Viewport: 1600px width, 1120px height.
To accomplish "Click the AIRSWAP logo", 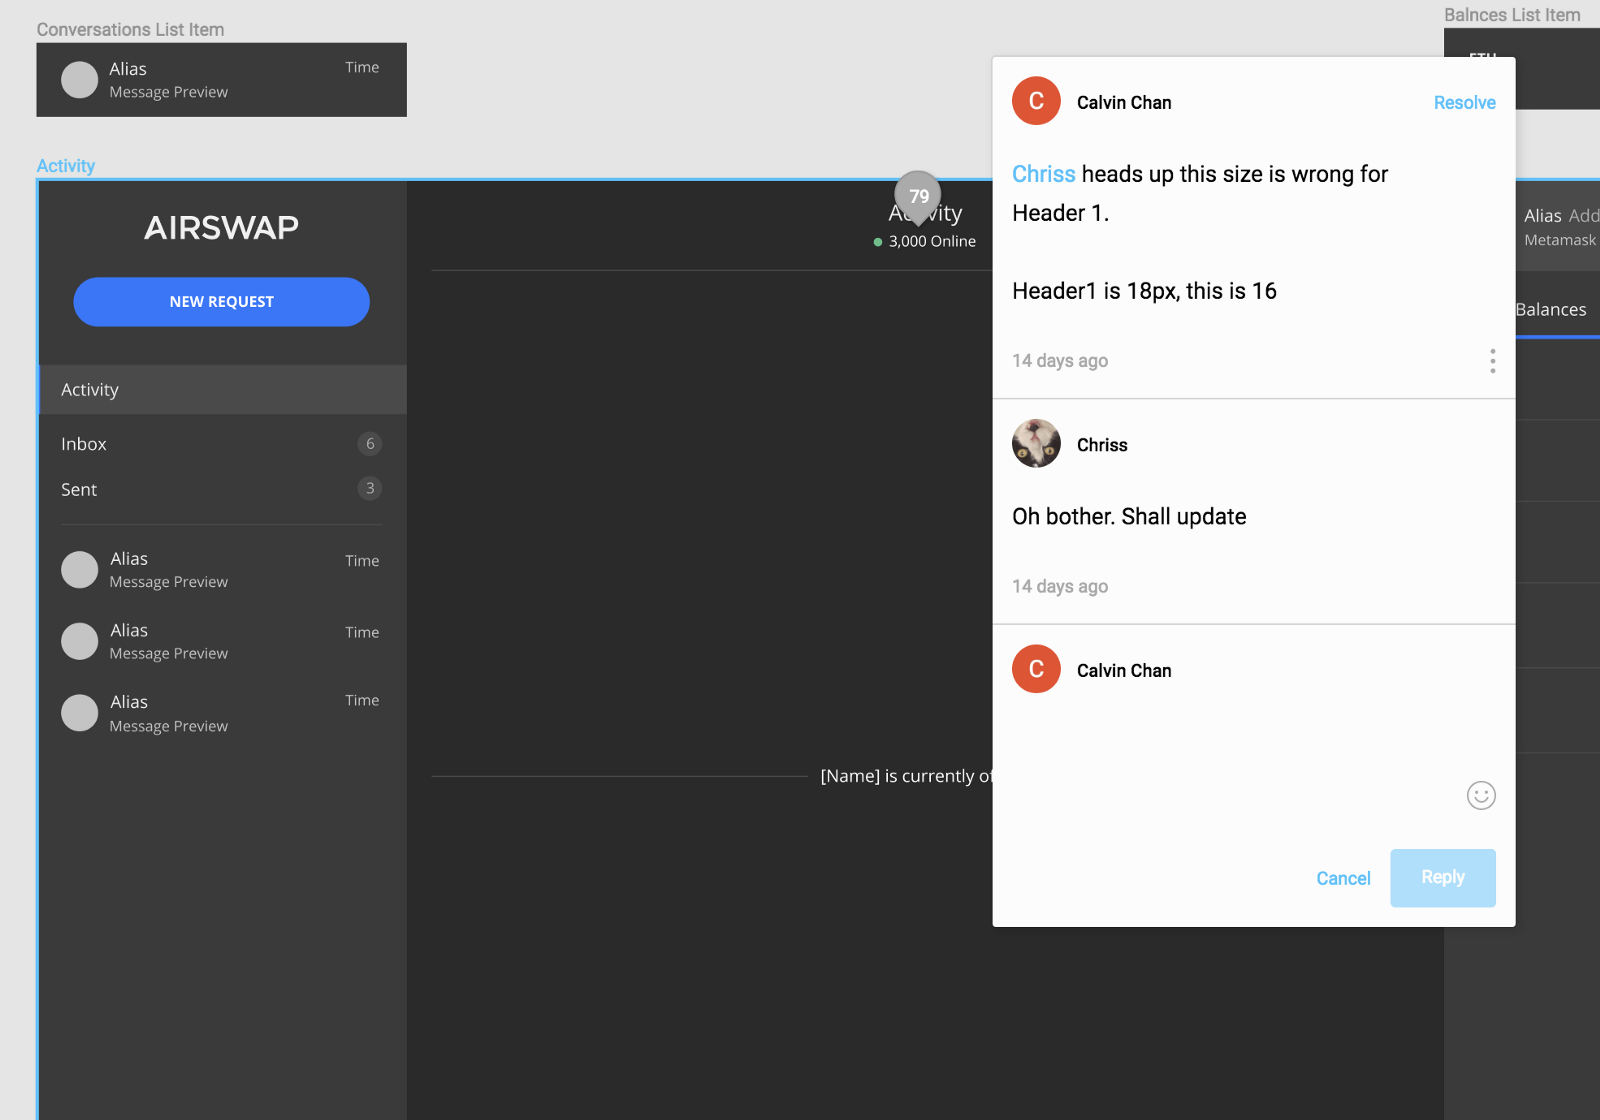I will pyautogui.click(x=221, y=228).
